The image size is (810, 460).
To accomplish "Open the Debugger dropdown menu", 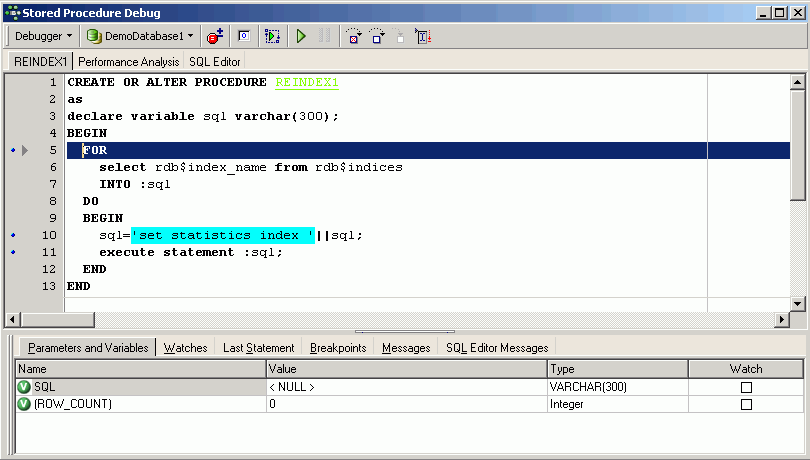I will [43, 36].
